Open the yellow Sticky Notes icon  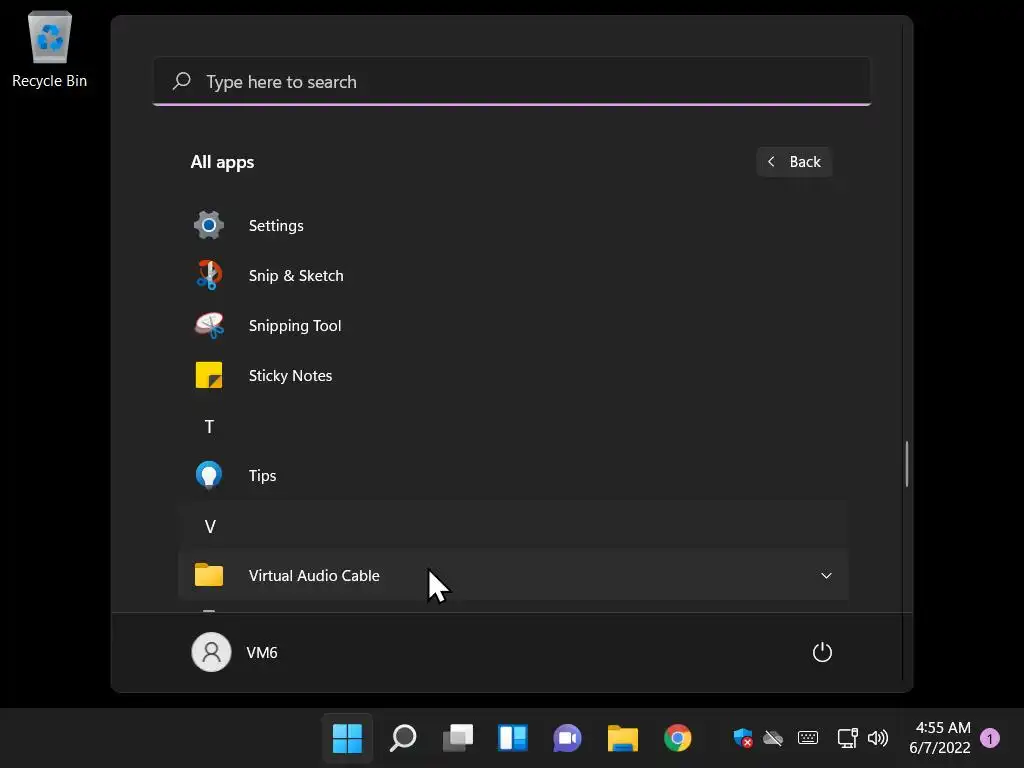coord(209,376)
